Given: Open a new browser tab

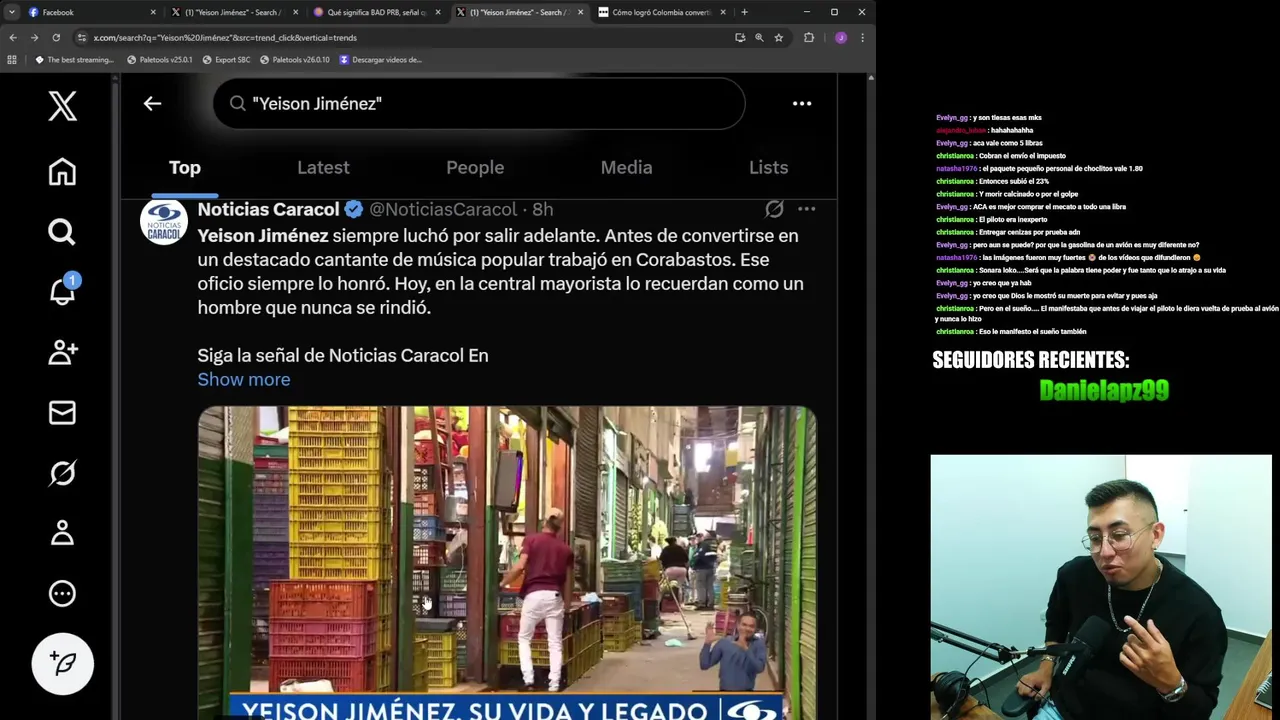Looking at the screenshot, I should coord(744,12).
